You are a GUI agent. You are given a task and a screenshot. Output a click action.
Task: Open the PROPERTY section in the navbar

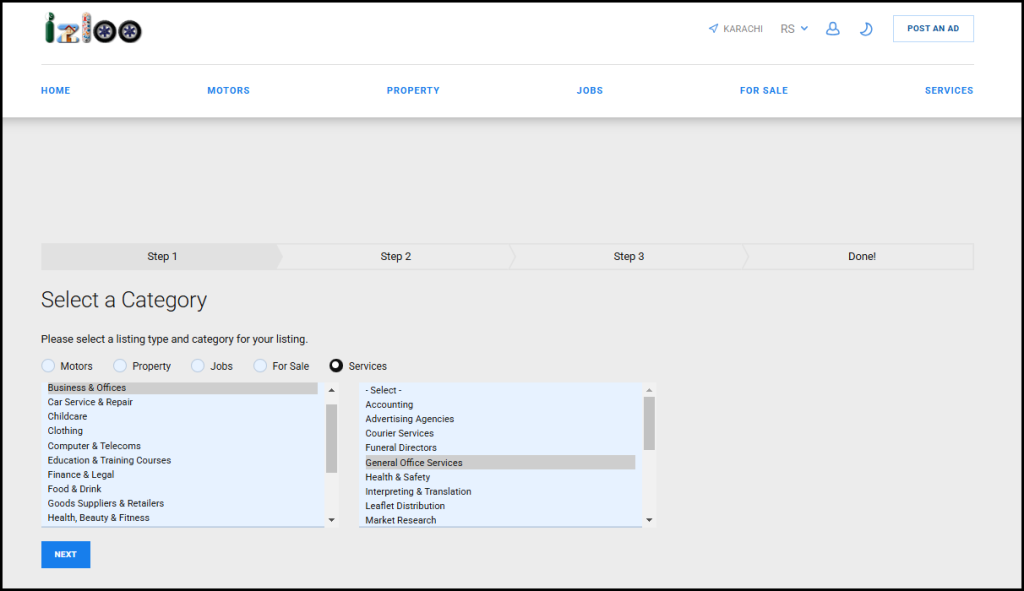tap(413, 90)
